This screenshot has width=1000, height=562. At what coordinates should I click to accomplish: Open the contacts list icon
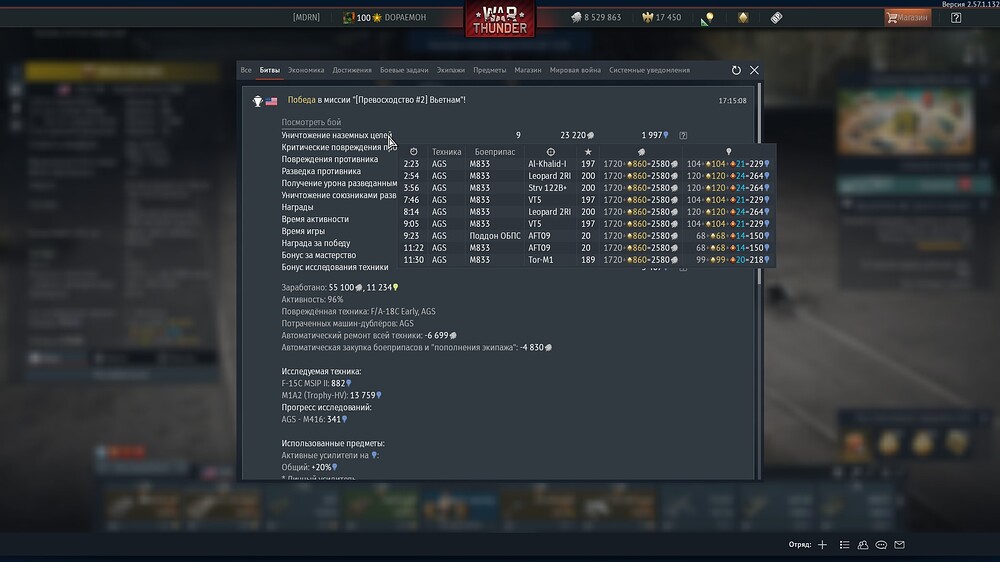(x=863, y=545)
